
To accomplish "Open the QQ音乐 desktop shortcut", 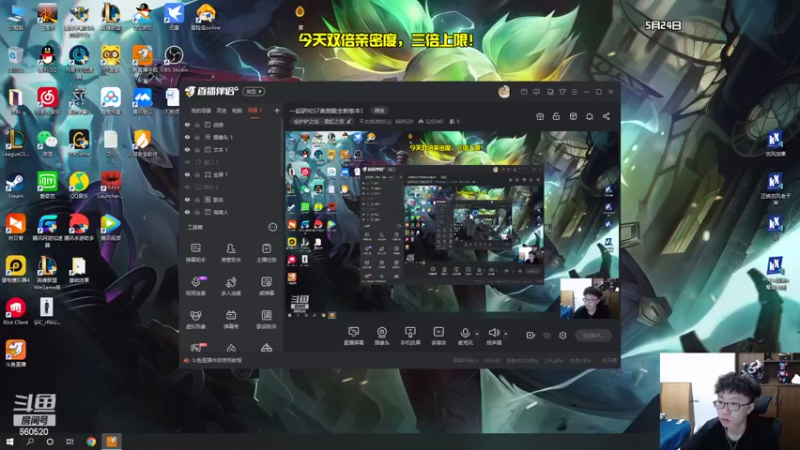I will [x=79, y=186].
